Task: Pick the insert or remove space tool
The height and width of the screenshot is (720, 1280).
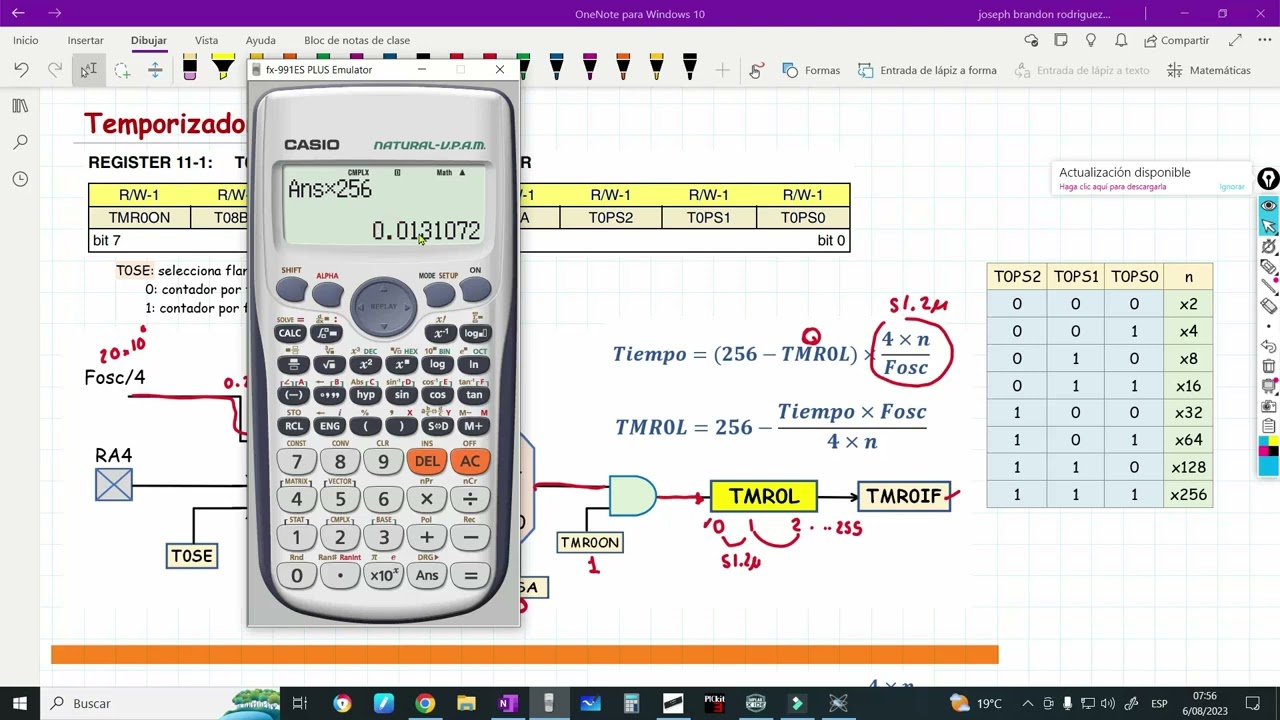Action: tap(155, 70)
